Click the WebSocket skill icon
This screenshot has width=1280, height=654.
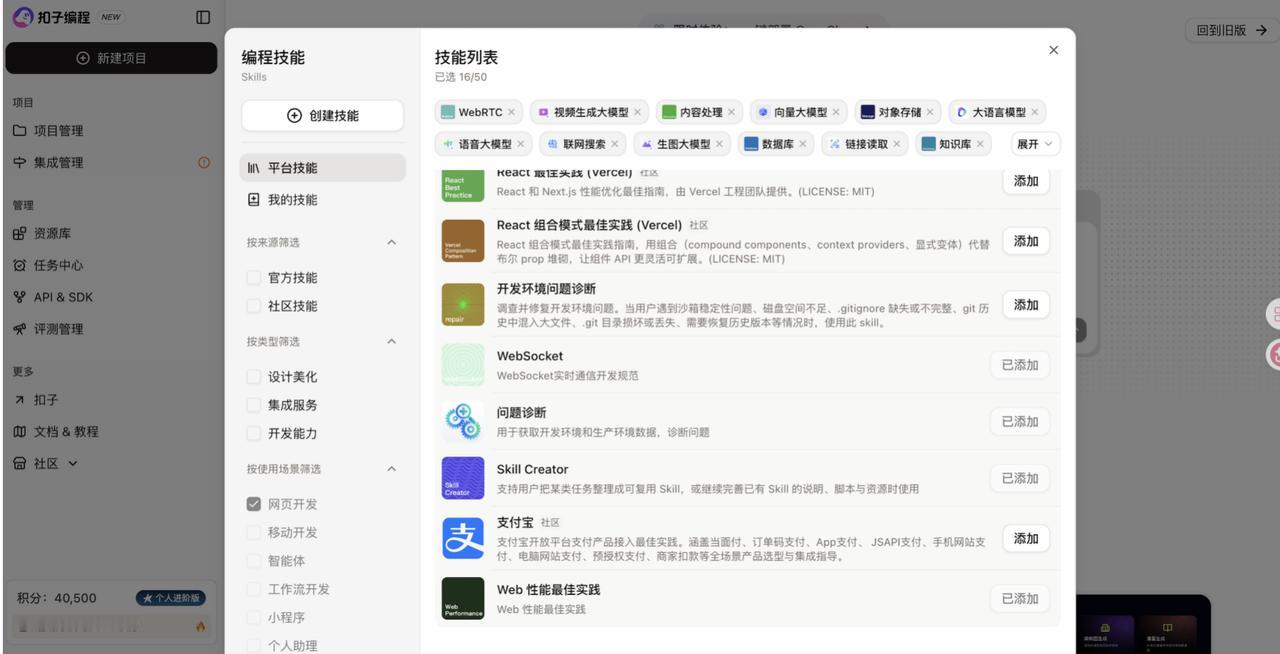point(462,364)
